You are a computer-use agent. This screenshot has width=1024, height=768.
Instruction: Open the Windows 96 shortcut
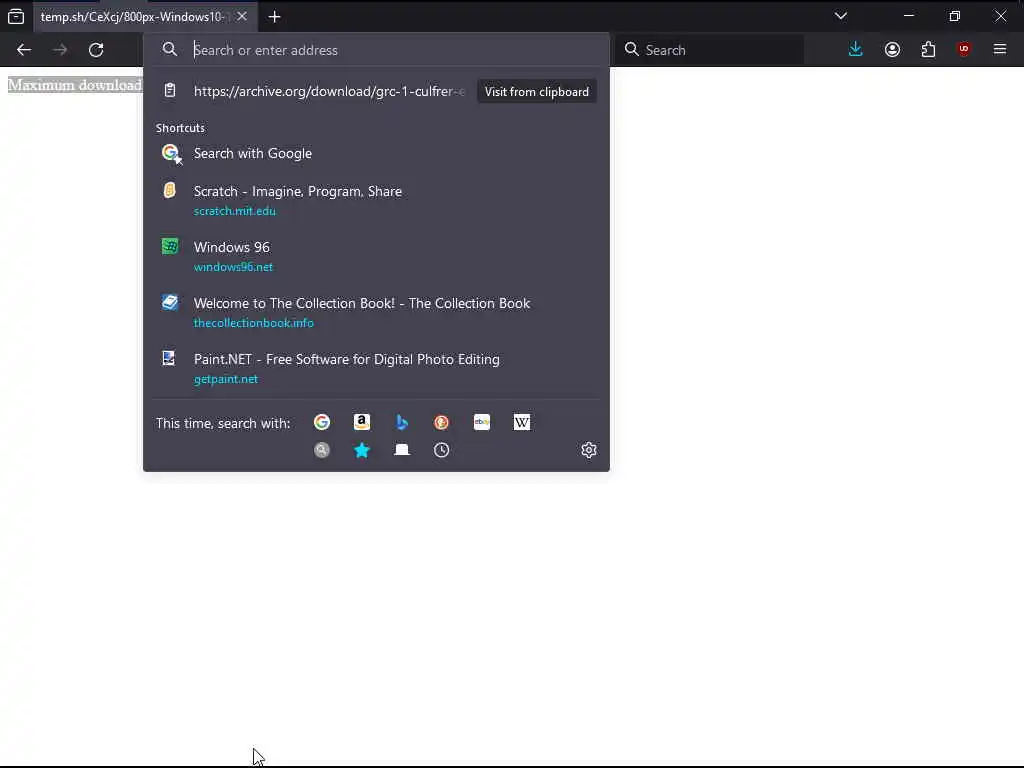pos(376,257)
